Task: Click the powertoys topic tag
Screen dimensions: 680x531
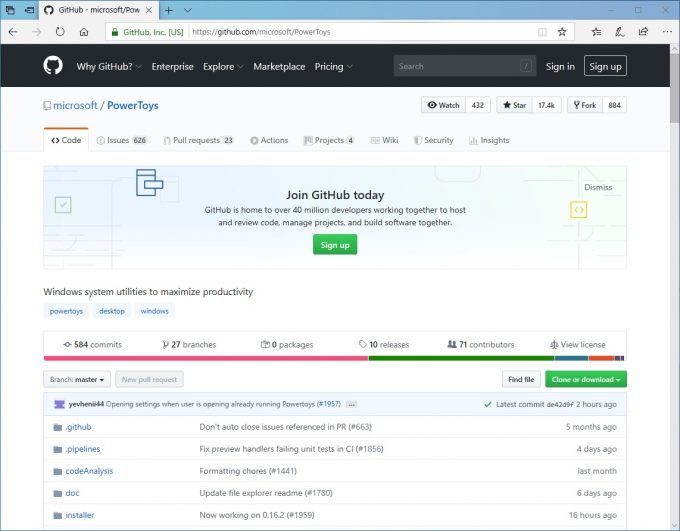Action: pos(66,311)
